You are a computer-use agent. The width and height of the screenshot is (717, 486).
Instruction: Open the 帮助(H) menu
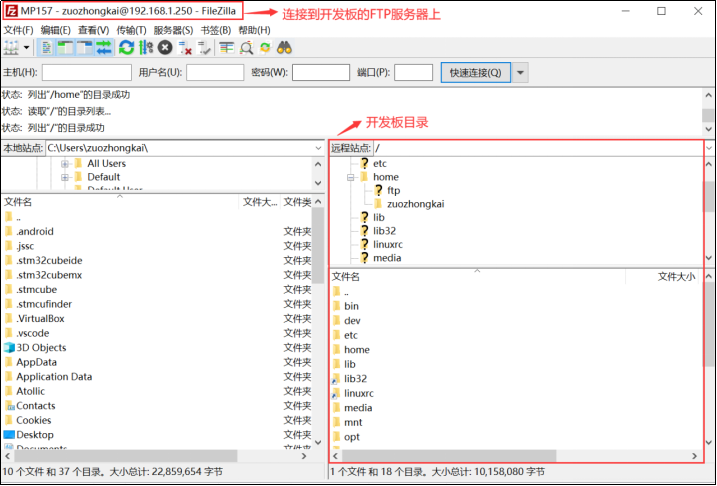pos(255,30)
